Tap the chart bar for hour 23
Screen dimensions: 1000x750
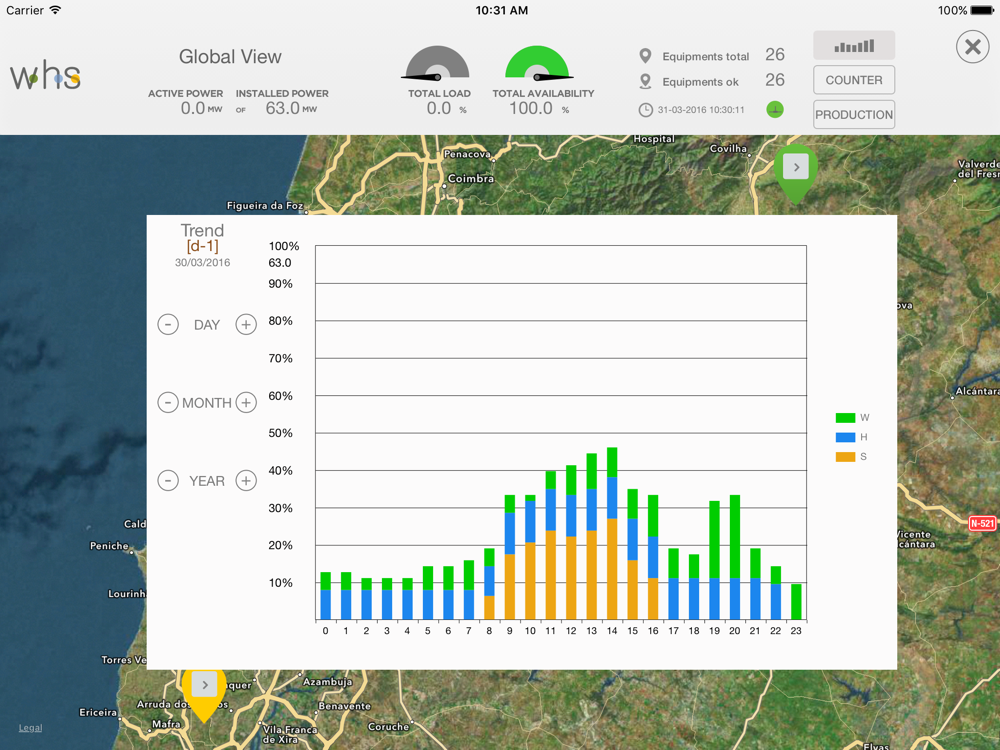796,601
